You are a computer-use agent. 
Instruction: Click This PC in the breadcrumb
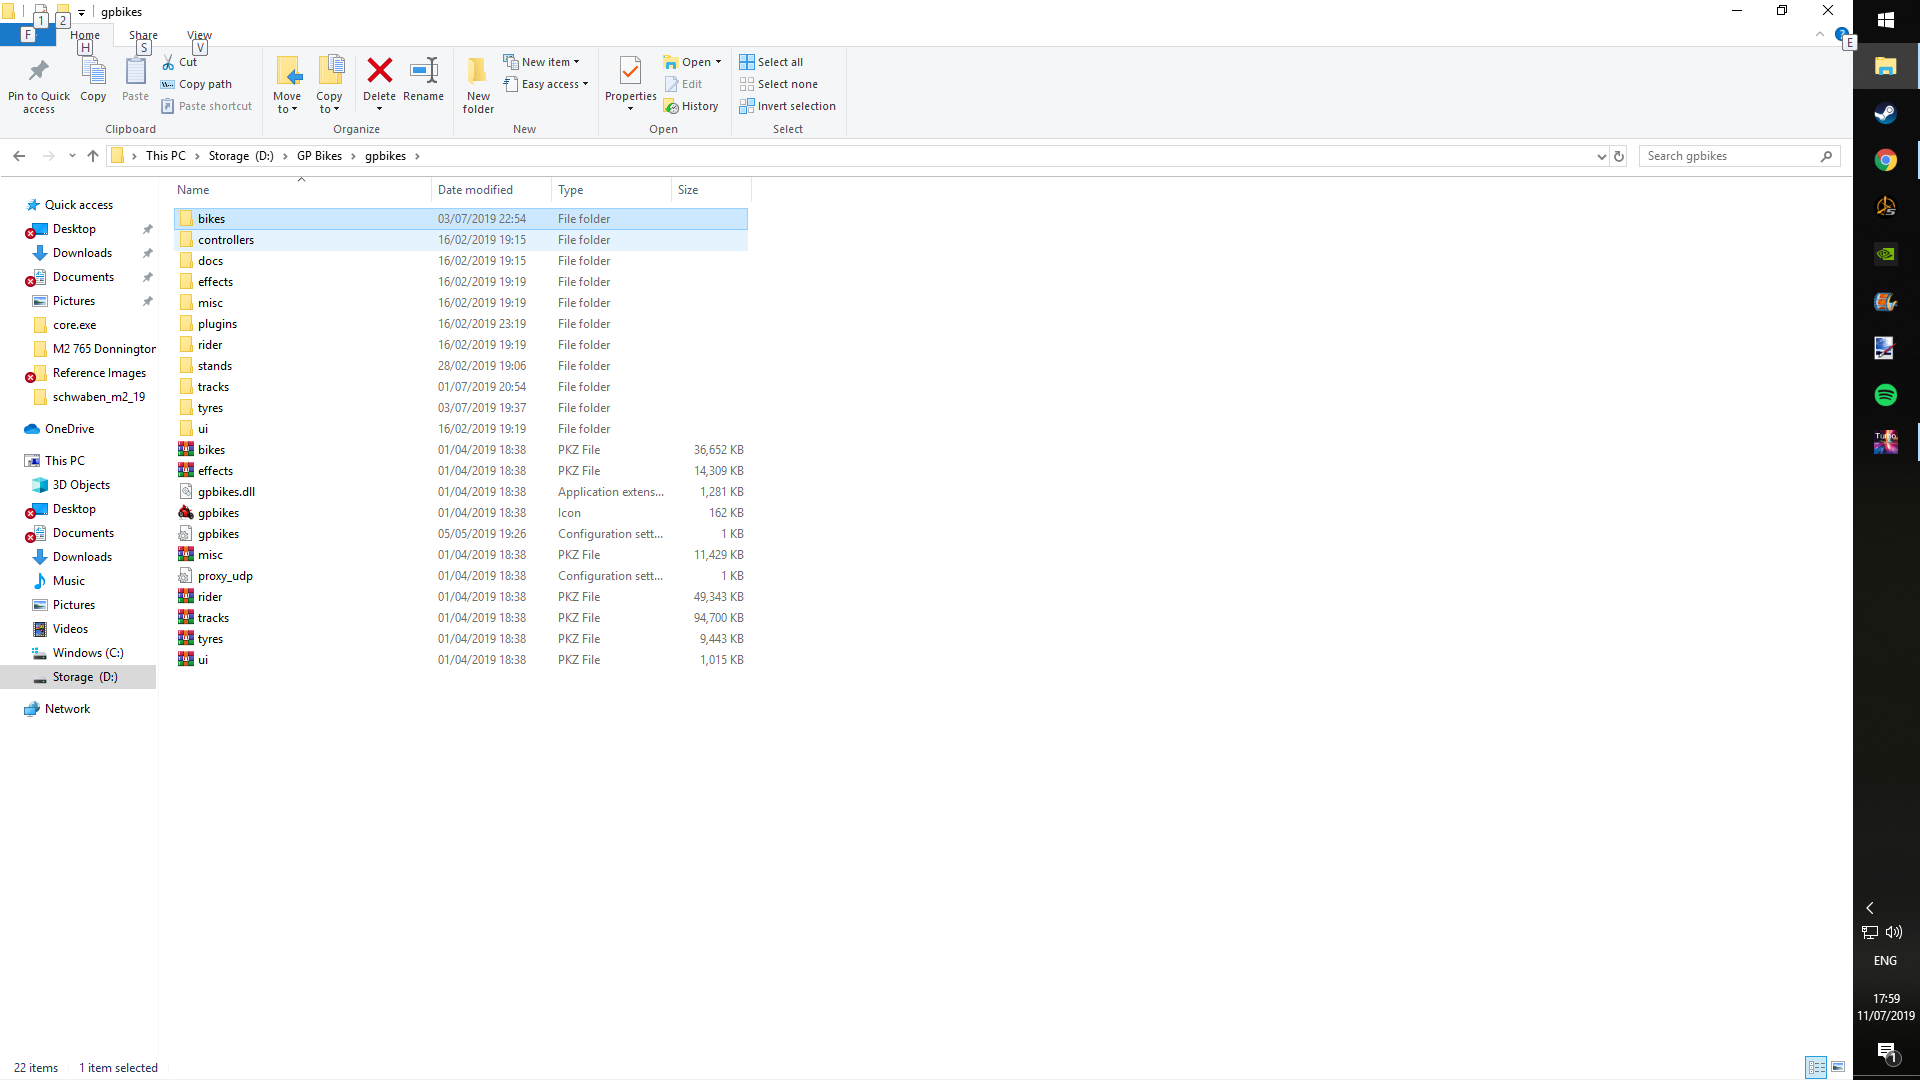[x=165, y=156]
